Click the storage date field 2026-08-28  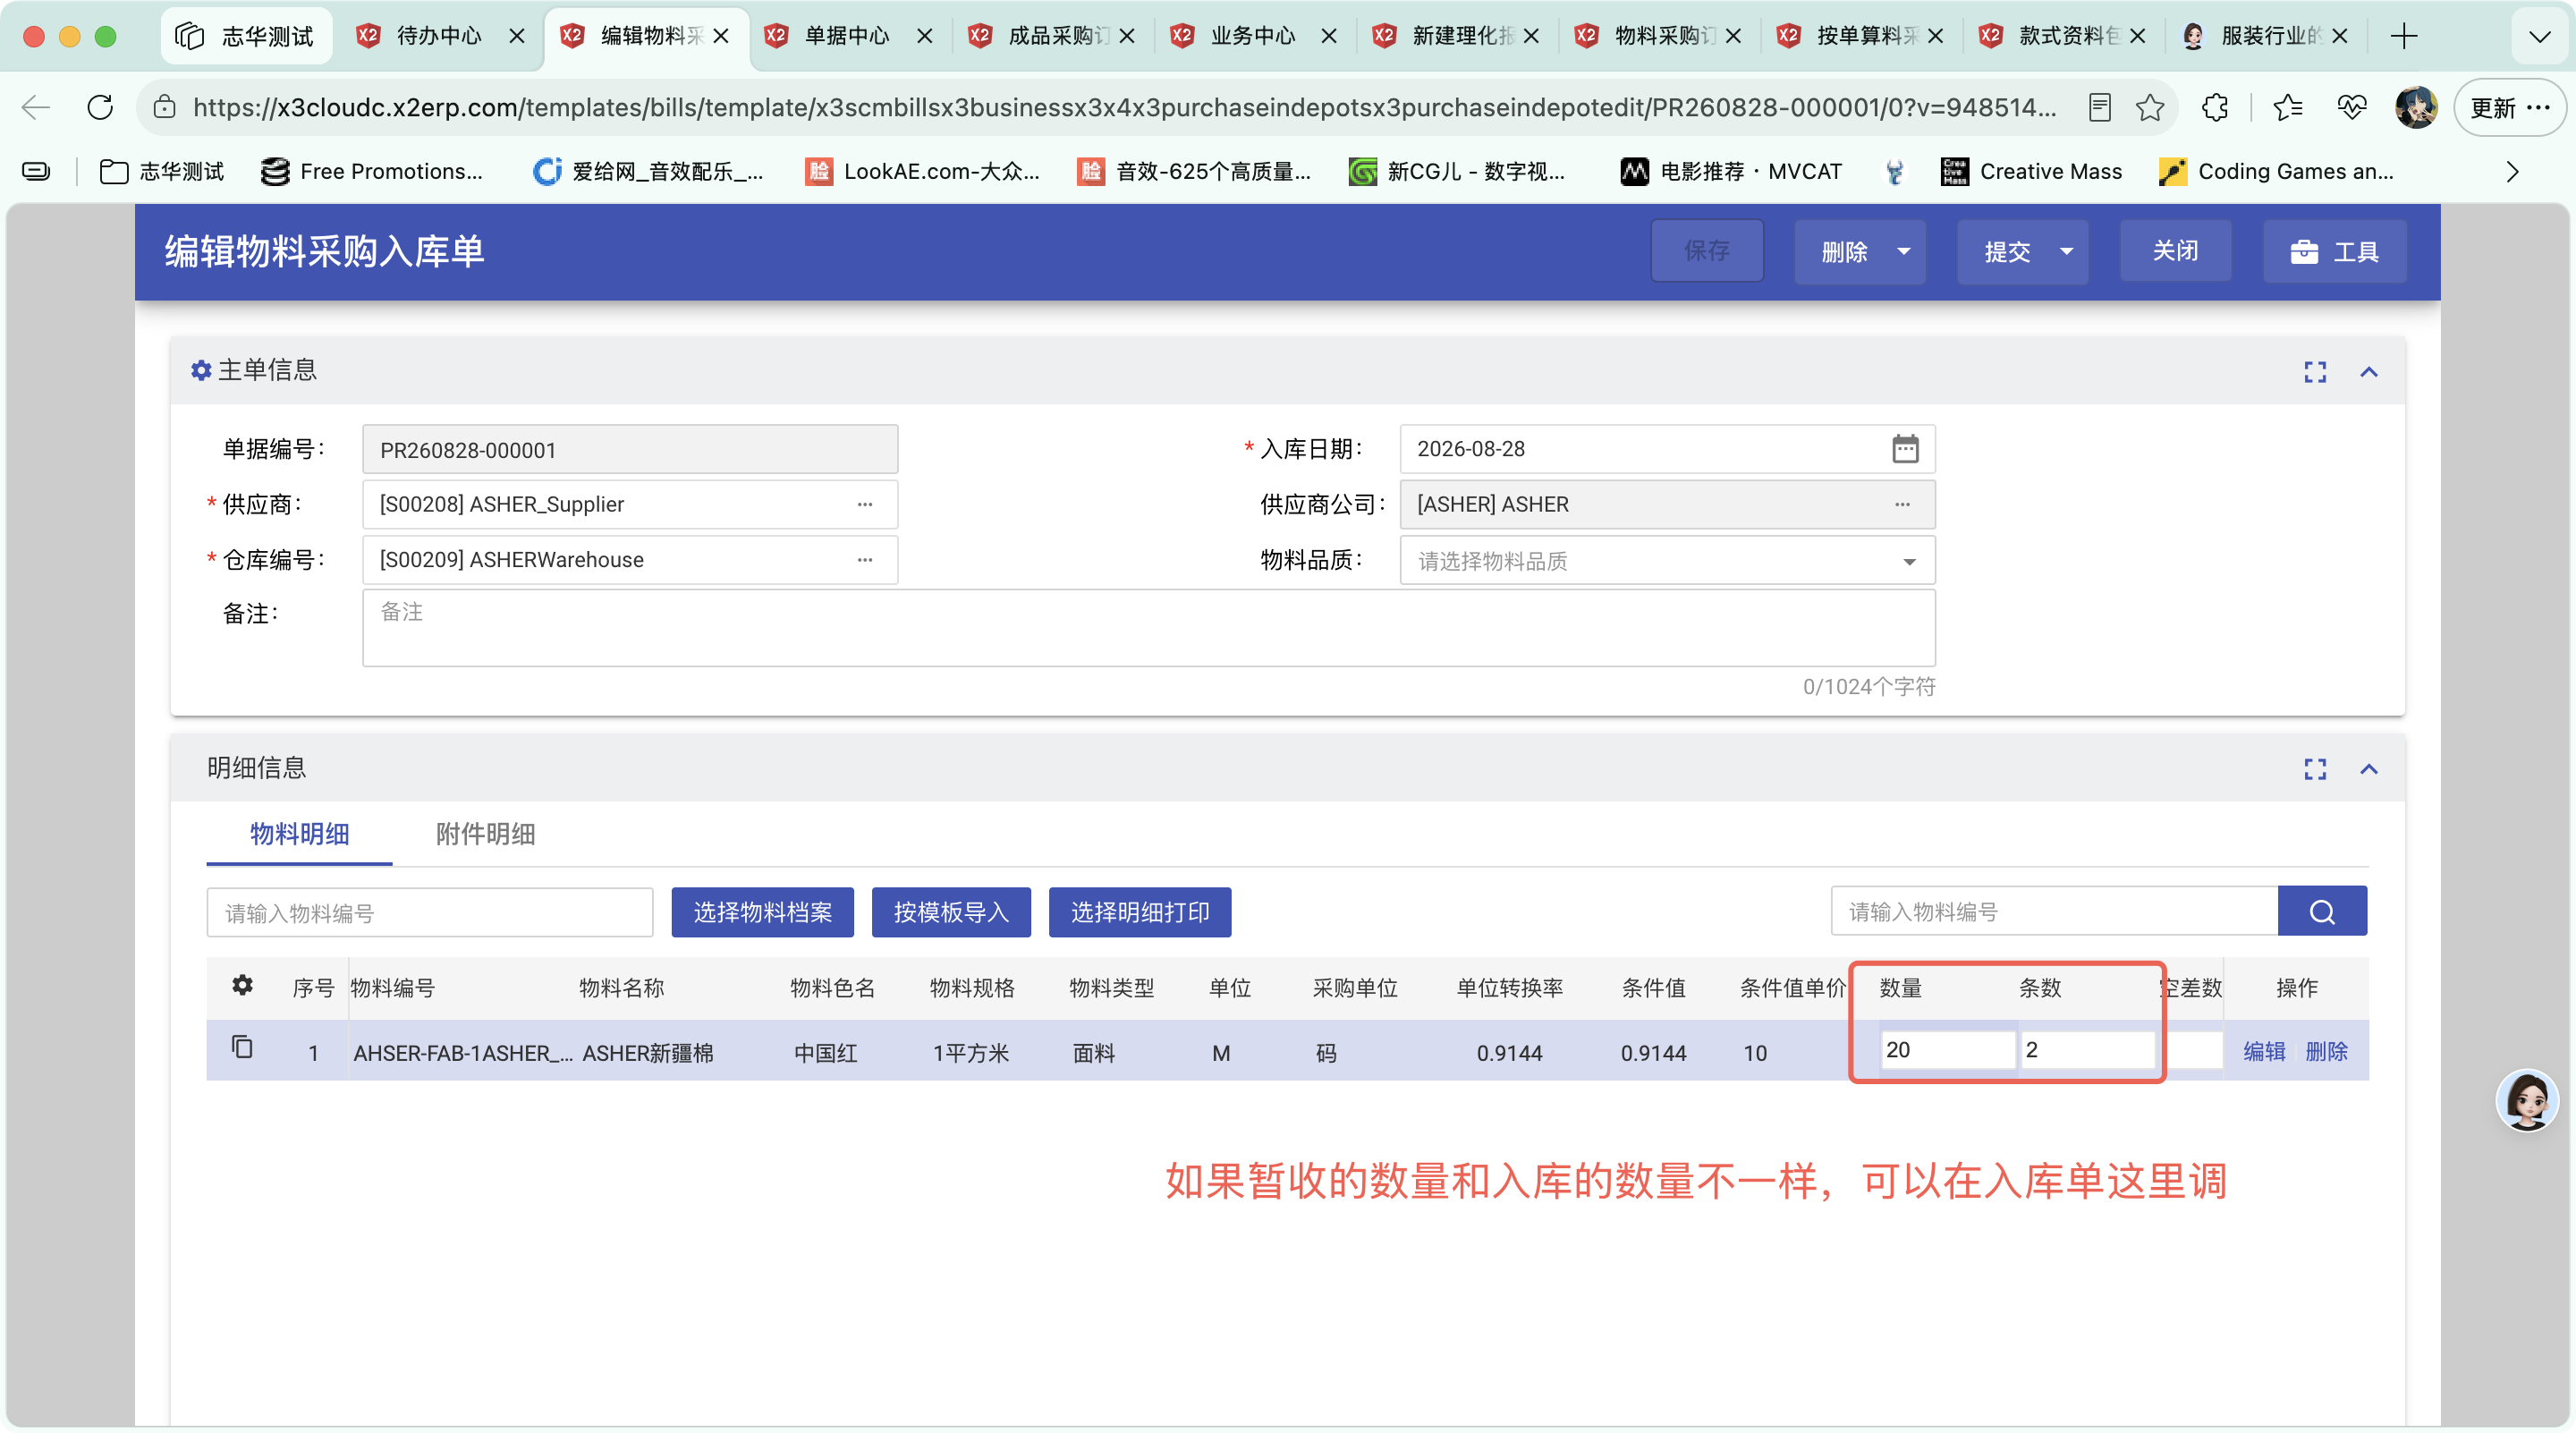[1666, 449]
